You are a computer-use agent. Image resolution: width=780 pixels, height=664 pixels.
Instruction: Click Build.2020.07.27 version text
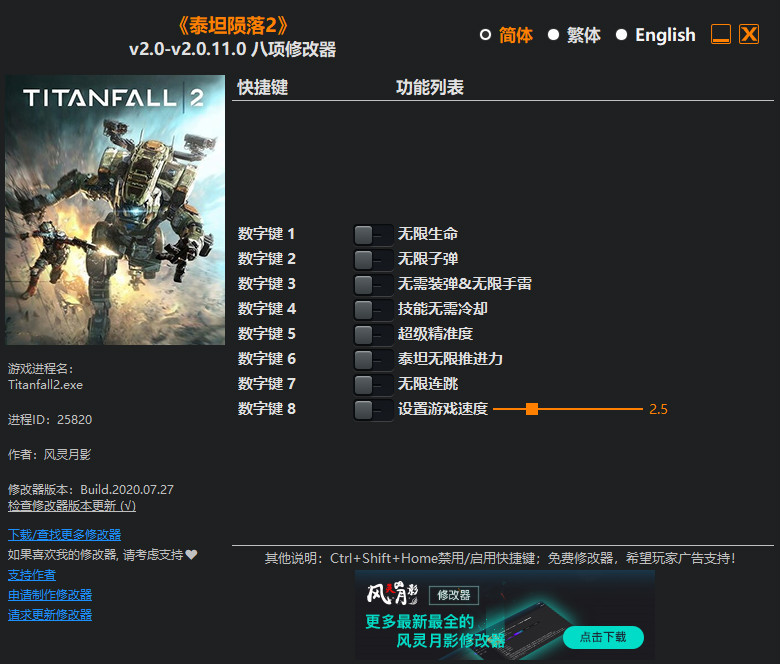(127, 490)
